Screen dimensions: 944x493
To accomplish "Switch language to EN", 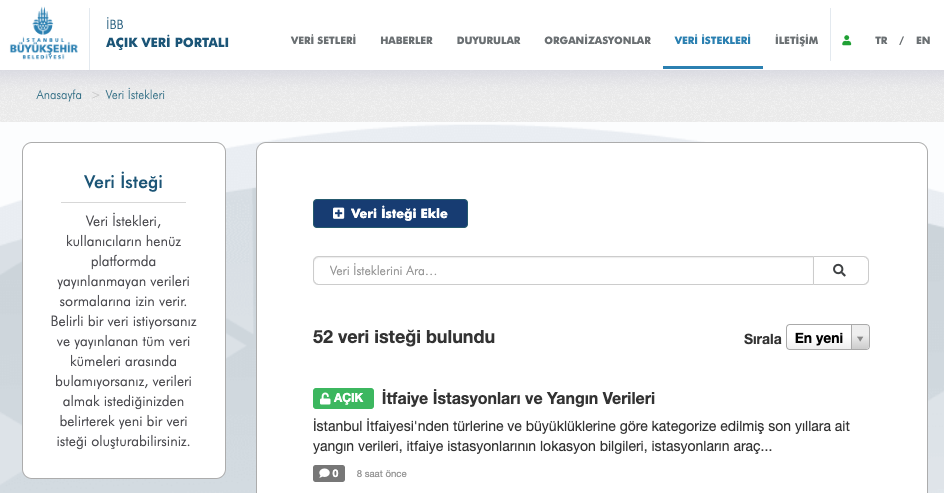I will point(923,40).
